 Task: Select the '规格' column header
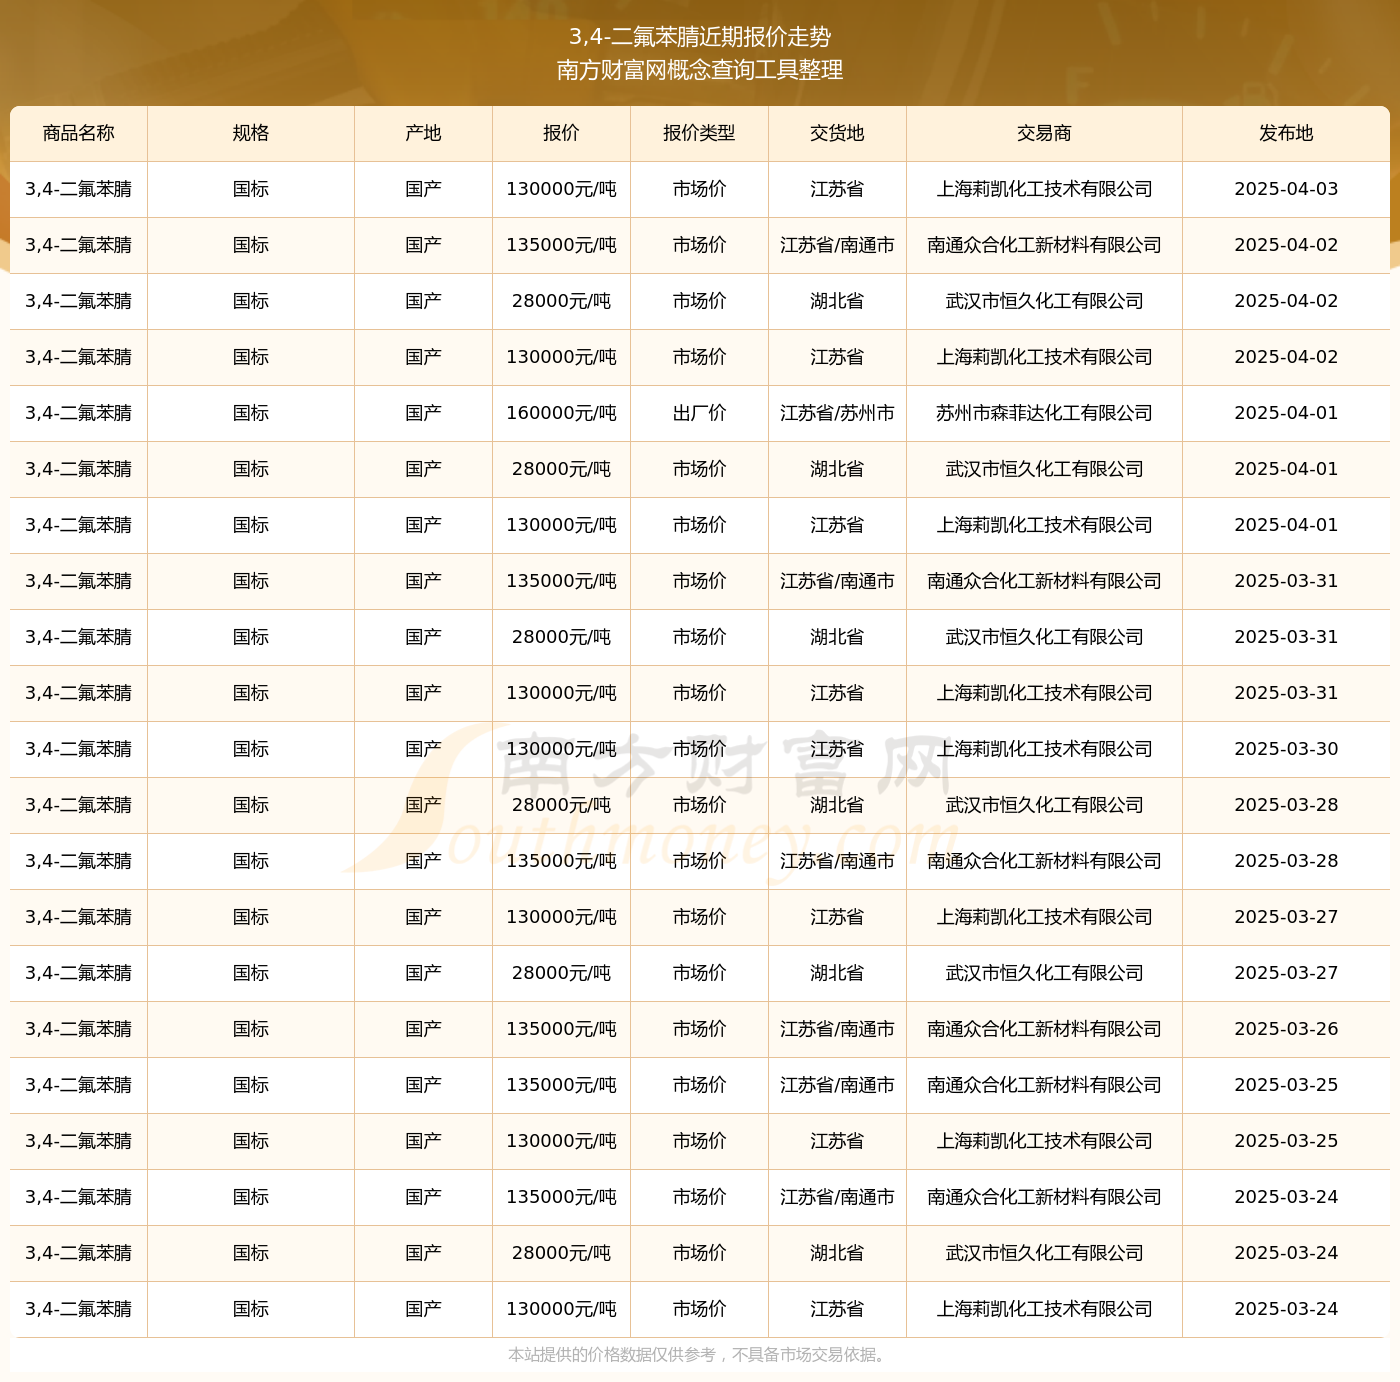[x=251, y=133]
